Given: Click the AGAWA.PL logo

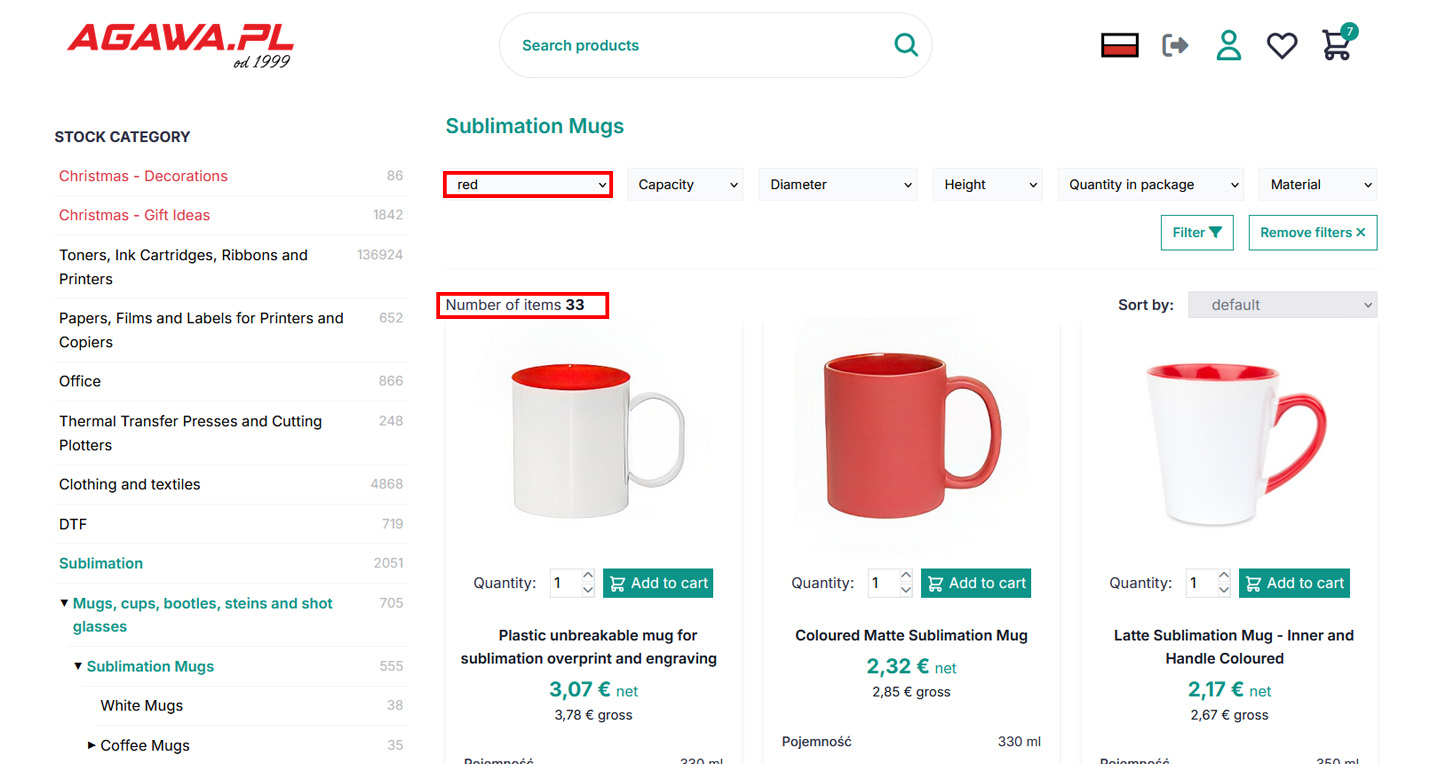Looking at the screenshot, I should tap(181, 44).
